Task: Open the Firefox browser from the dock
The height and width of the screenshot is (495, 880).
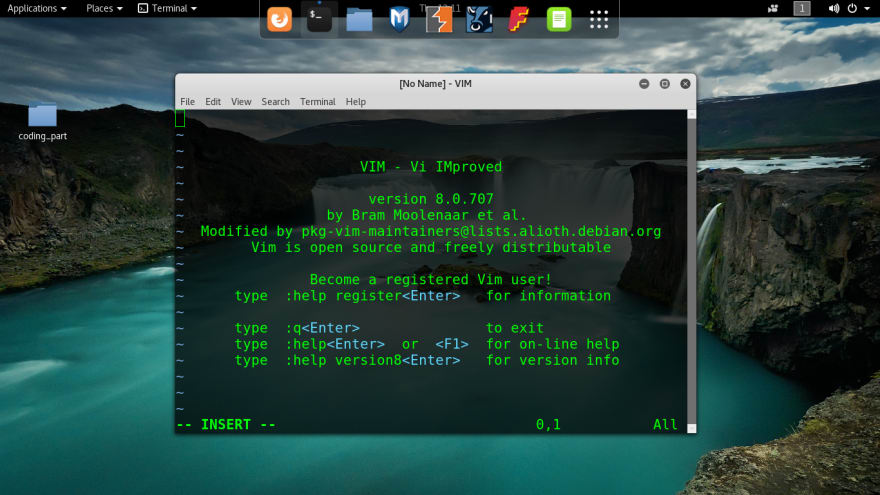Action: tap(279, 20)
